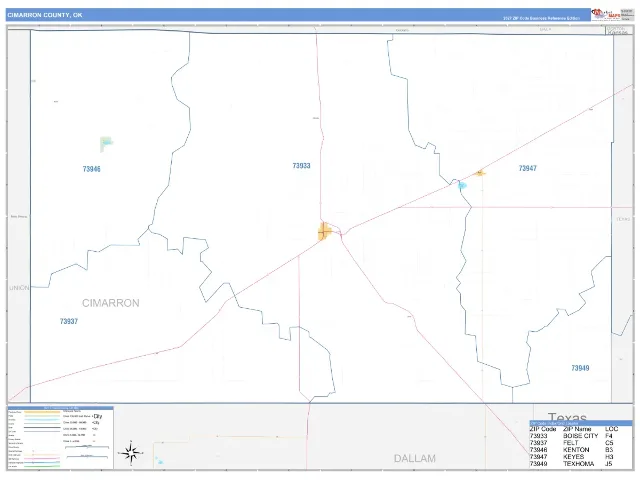
Task: Click the blue header of the ZIP index table
Action: point(581,424)
